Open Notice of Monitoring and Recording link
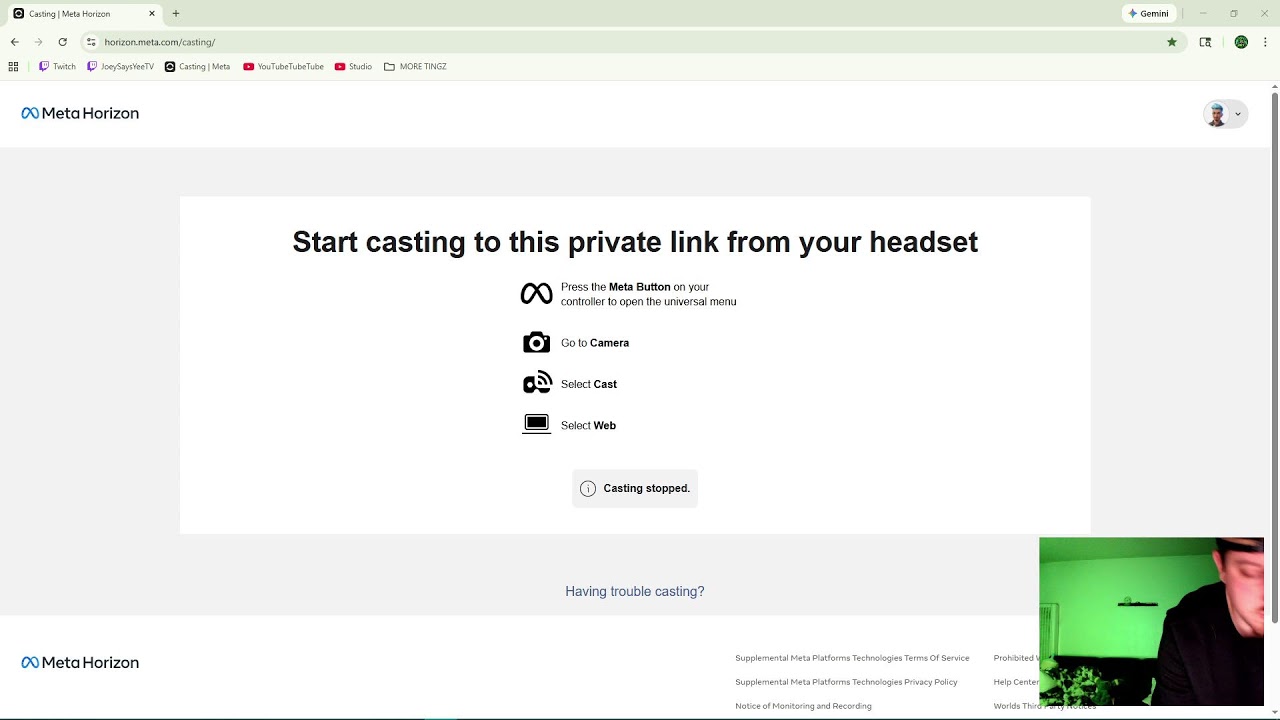The image size is (1280, 720). click(803, 706)
